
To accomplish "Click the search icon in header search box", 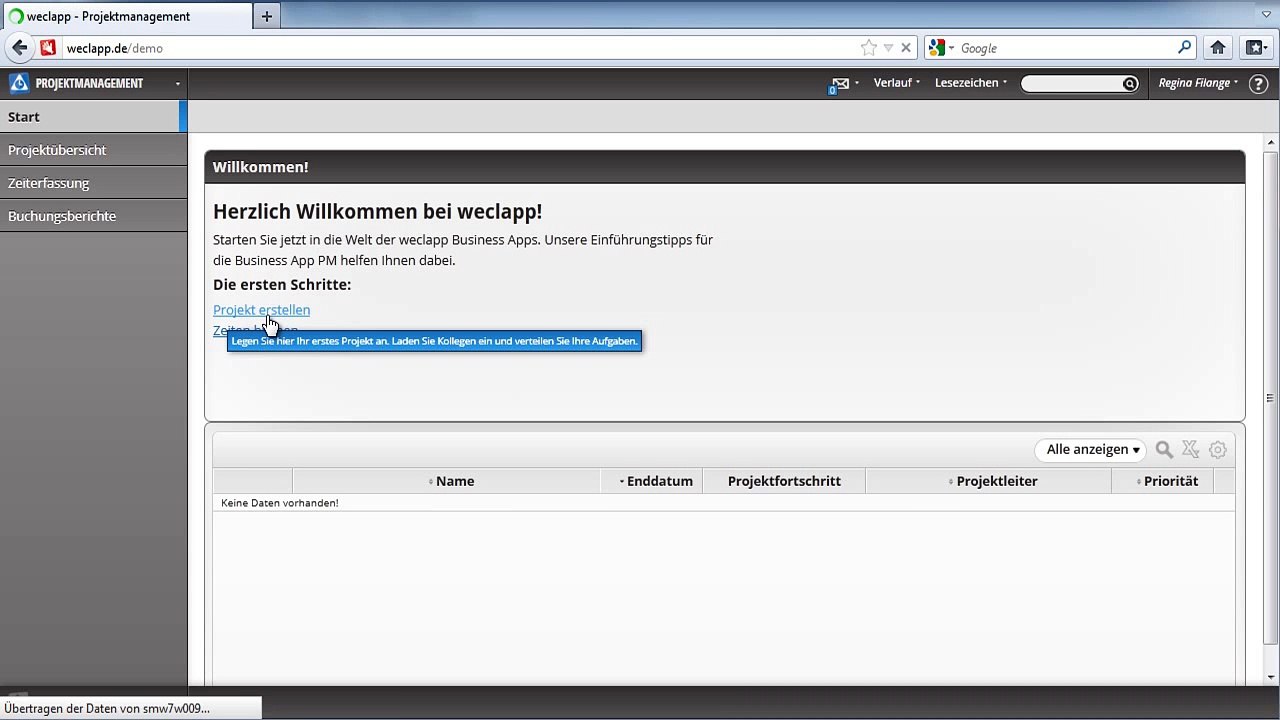I will tap(1130, 84).
